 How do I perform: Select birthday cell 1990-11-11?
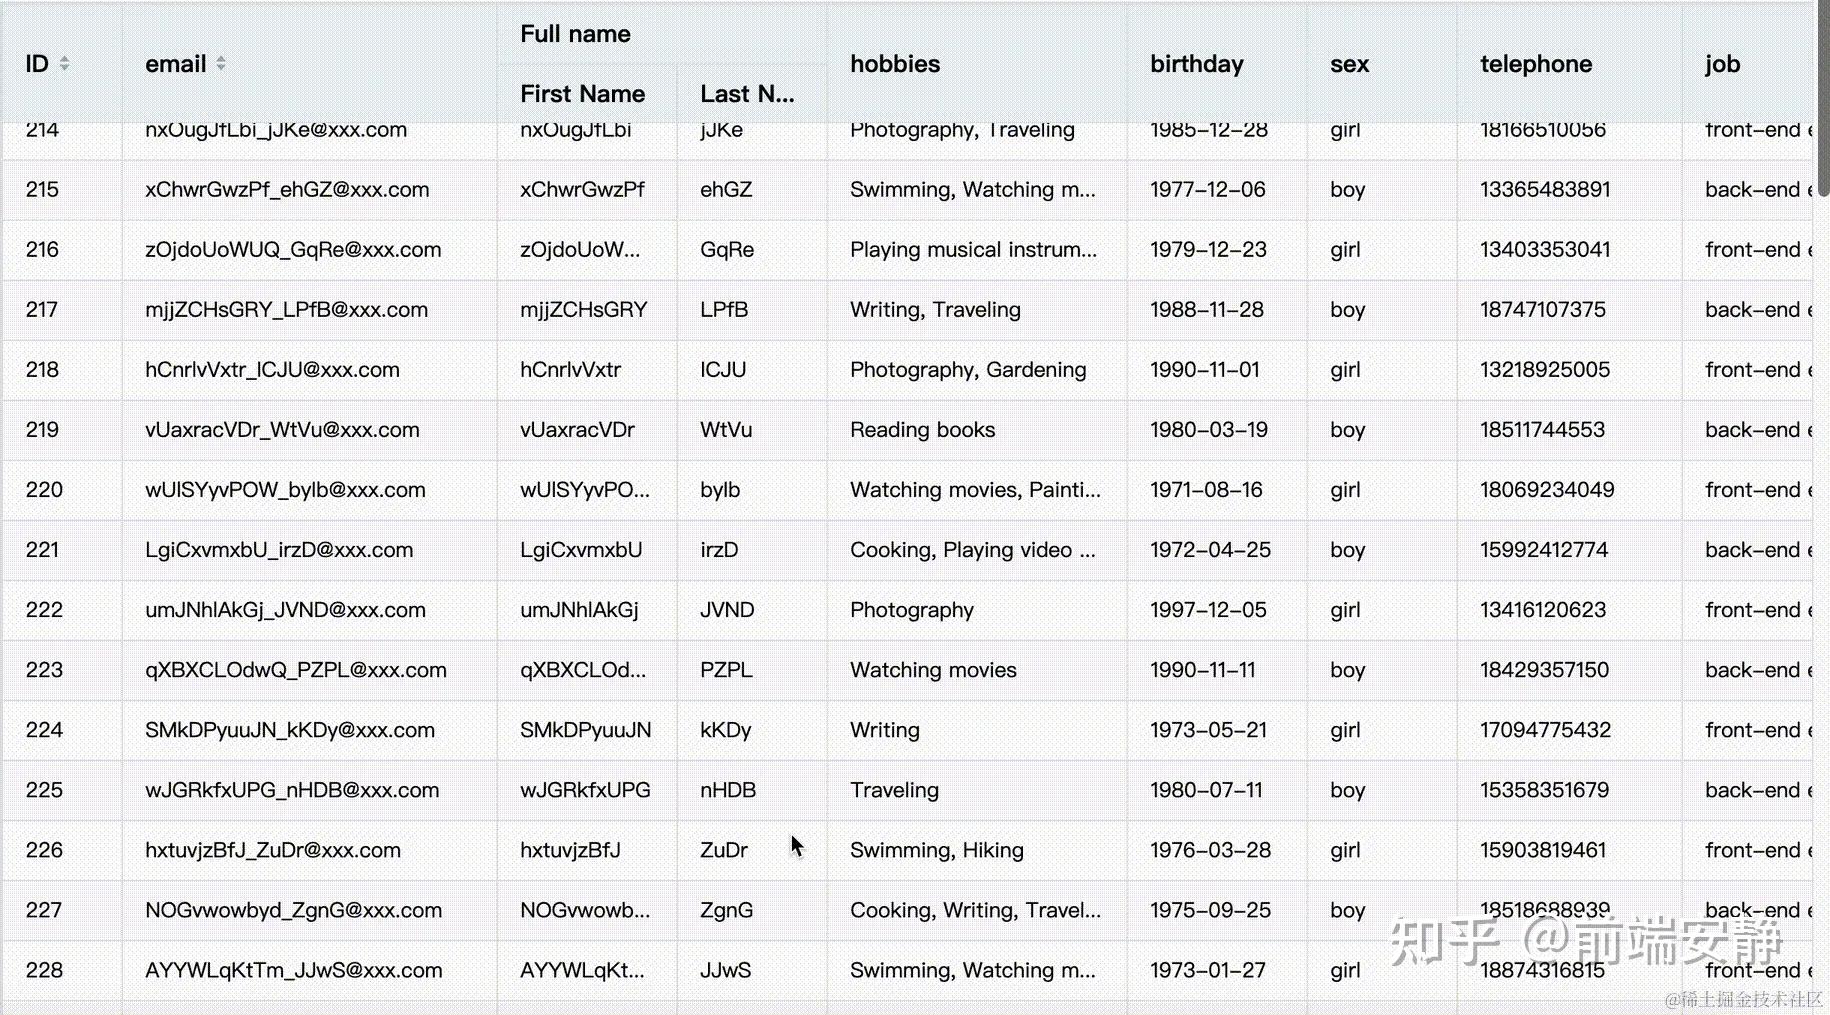pyautogui.click(x=1202, y=670)
